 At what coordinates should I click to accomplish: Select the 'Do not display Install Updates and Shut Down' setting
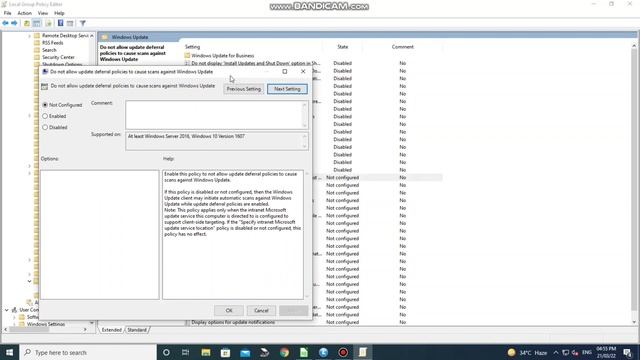(256, 63)
